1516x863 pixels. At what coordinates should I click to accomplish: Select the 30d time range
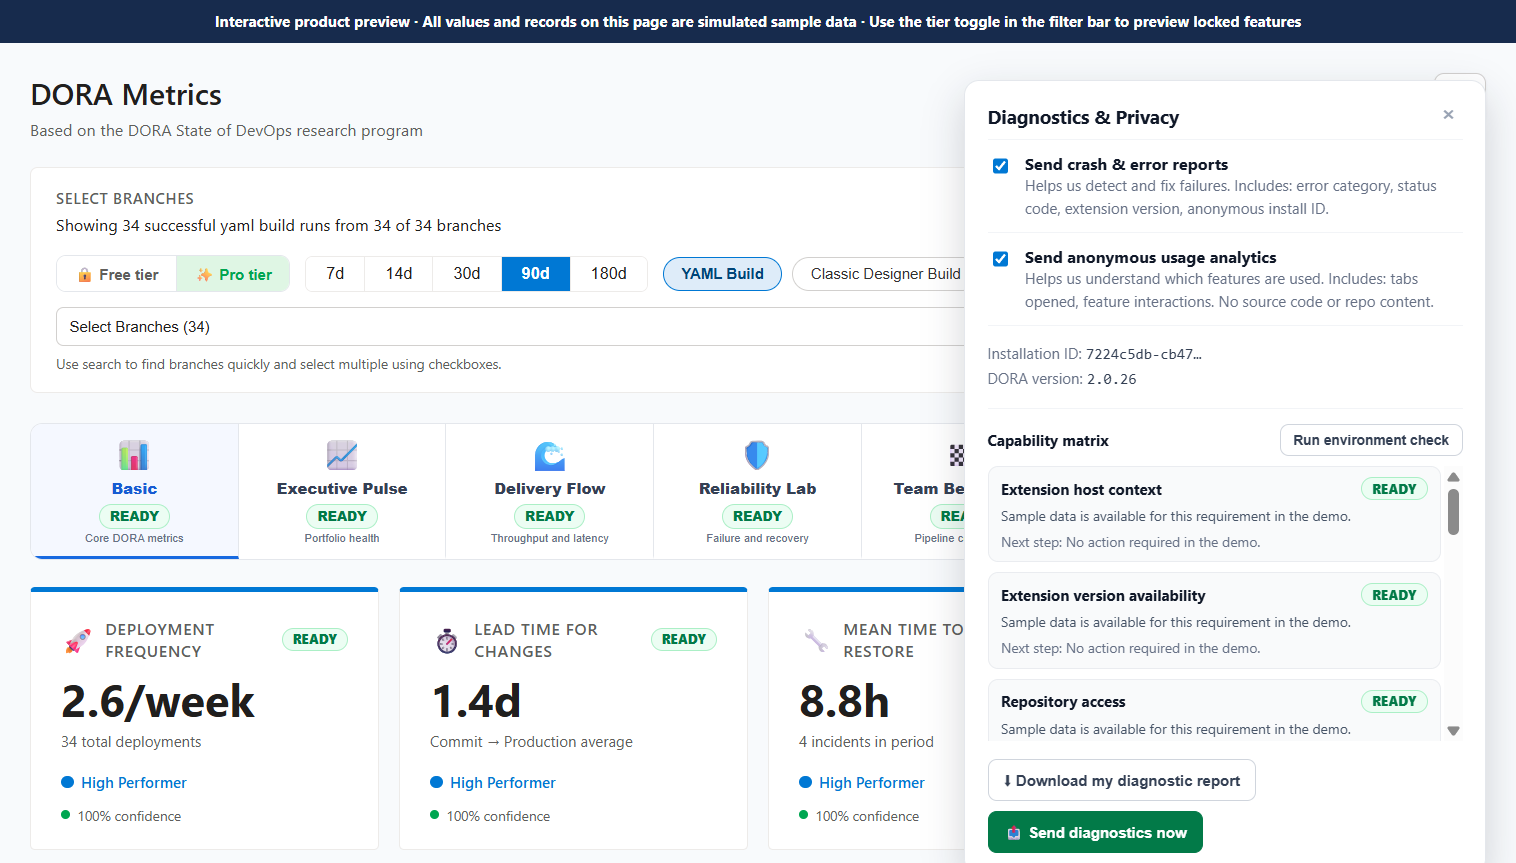[467, 274]
